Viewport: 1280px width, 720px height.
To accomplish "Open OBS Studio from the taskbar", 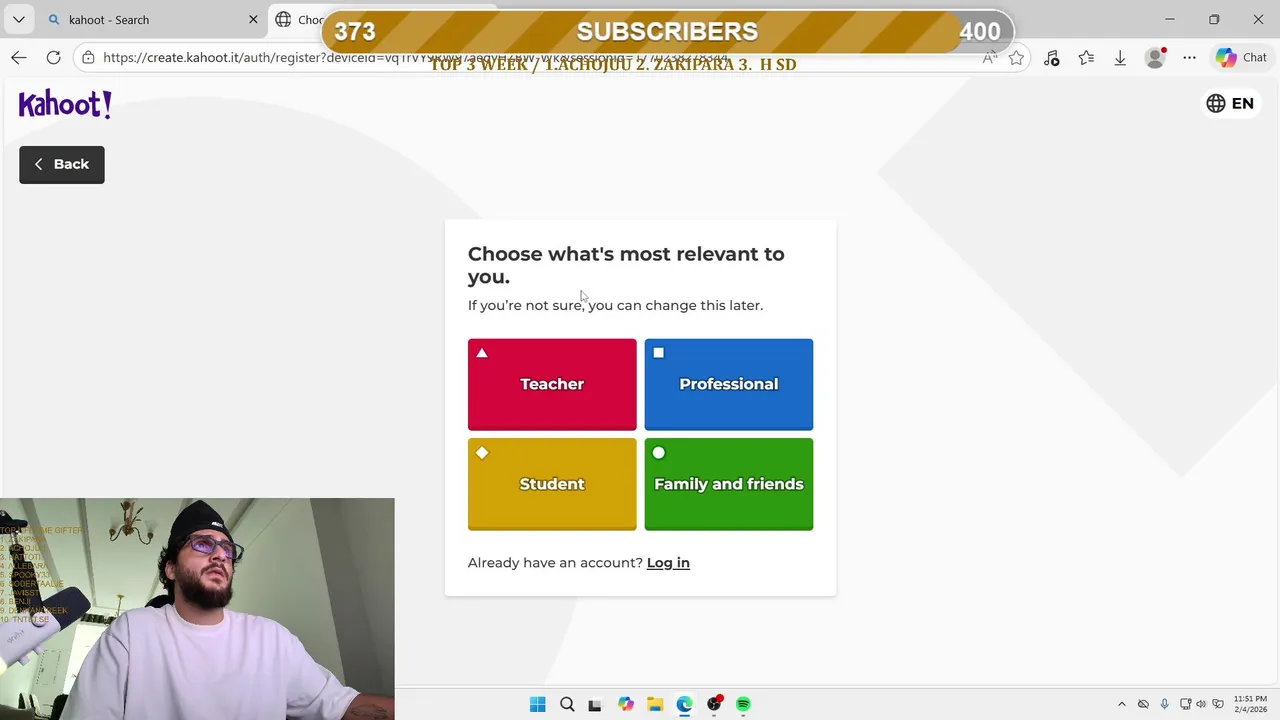I will pyautogui.click(x=714, y=704).
